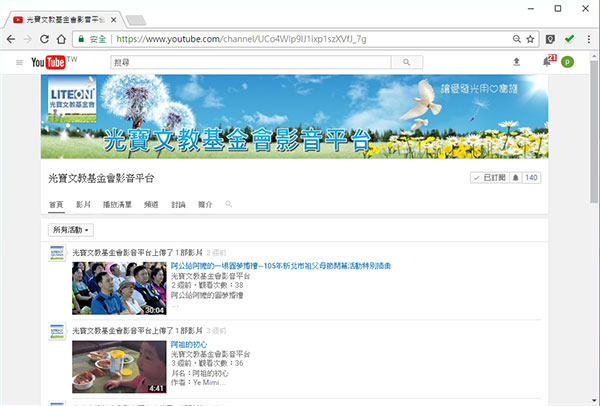Screen dimensions: 600x406
Task: Open the YouTube hamburger guide menu
Action: tap(19, 62)
